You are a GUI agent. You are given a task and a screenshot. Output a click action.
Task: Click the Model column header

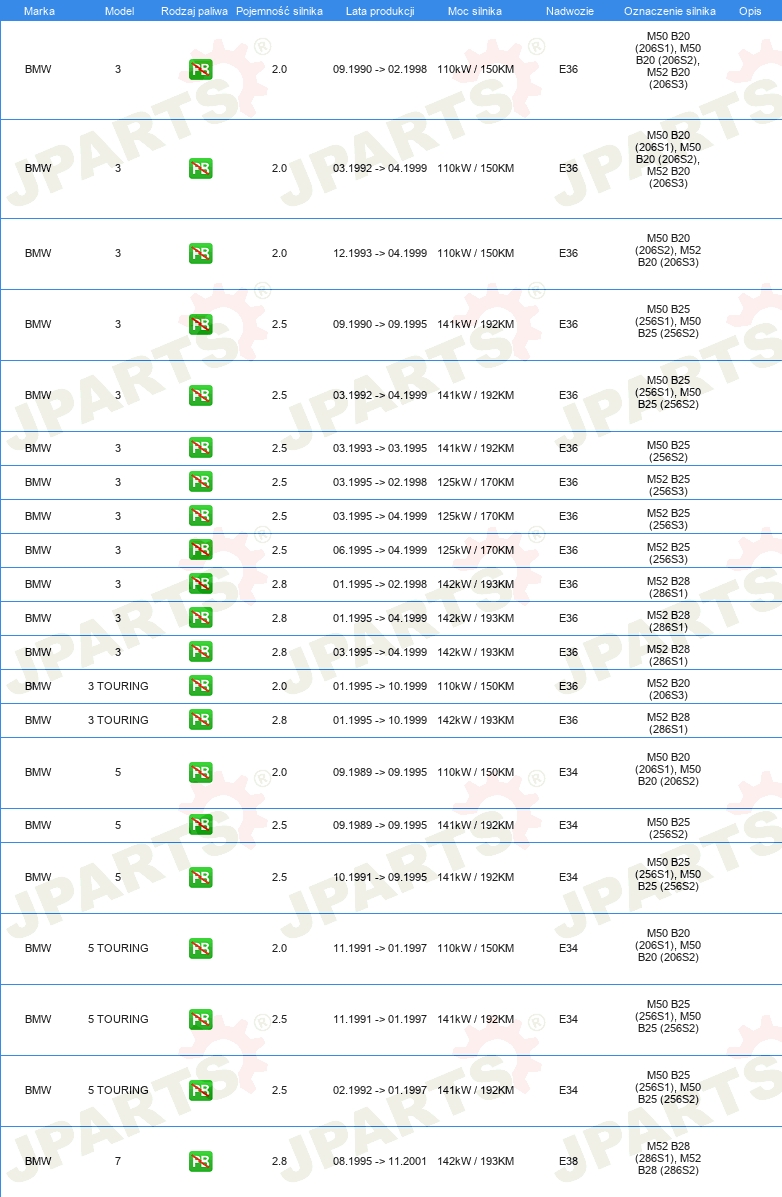[x=119, y=11]
